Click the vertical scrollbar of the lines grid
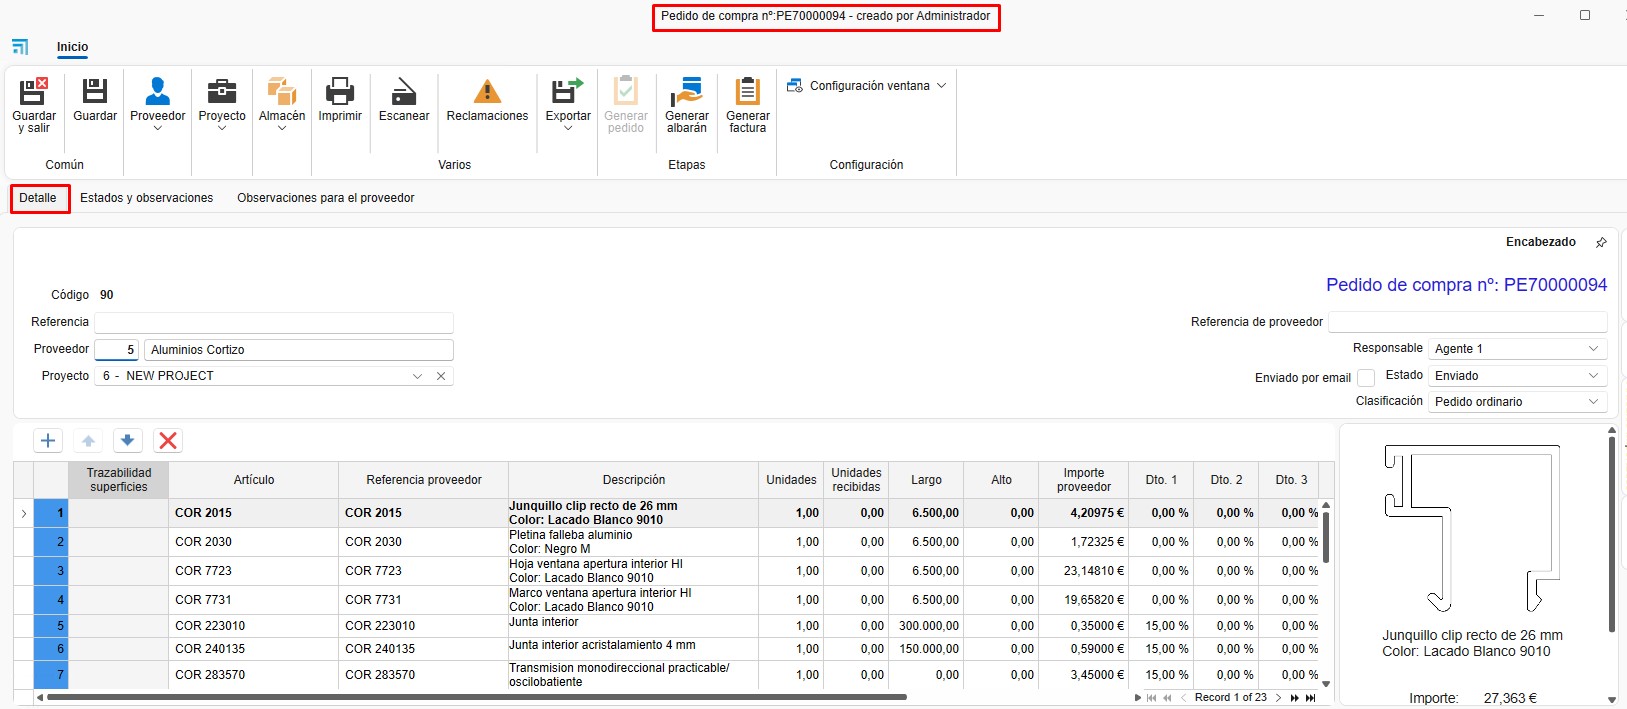1627x709 pixels. (1326, 538)
